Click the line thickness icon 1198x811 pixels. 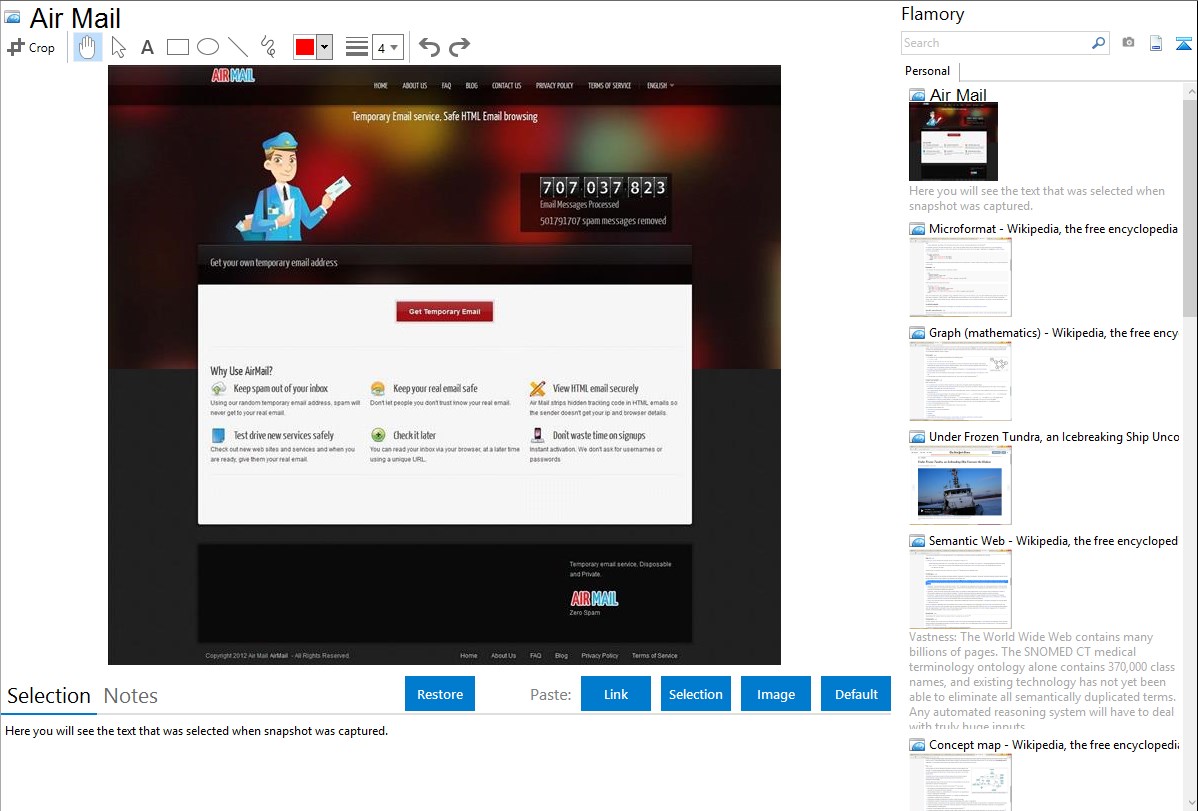(x=357, y=47)
